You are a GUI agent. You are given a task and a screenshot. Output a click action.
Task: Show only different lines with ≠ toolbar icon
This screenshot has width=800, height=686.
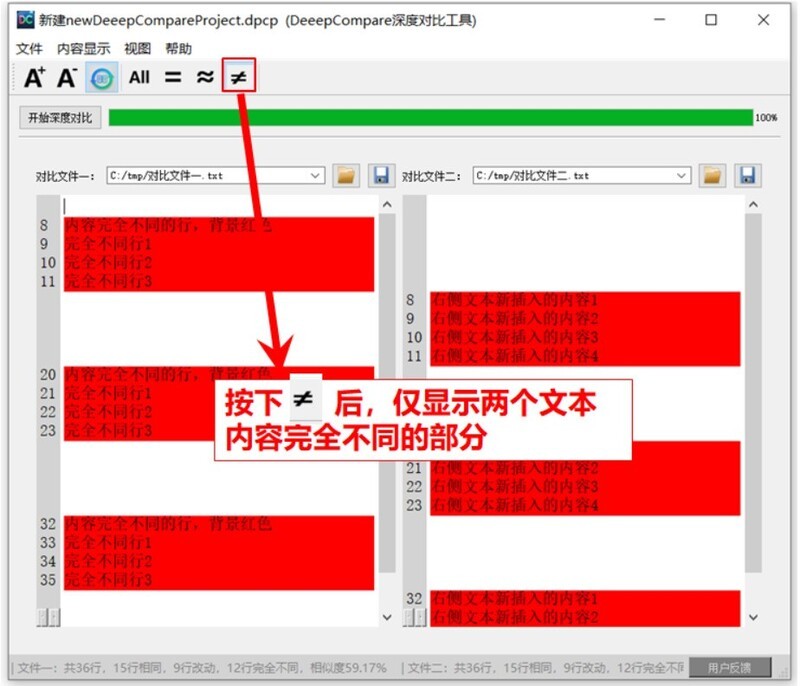239,75
